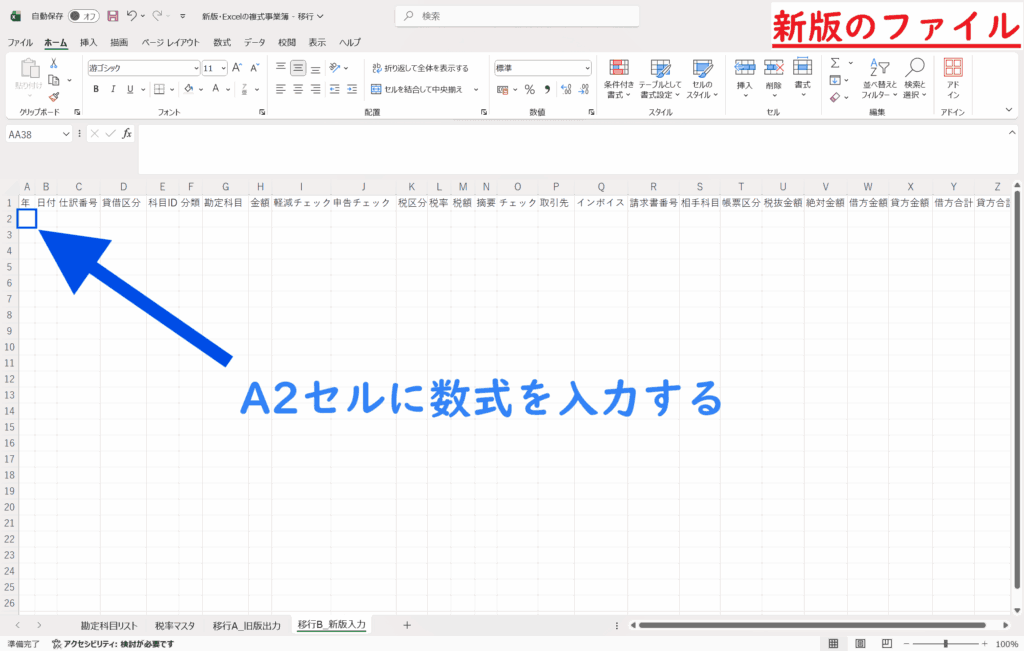Viewport: 1024px width, 651px height.
Task: Switch to the 税率マスタ sheet tab
Action: click(x=176, y=625)
